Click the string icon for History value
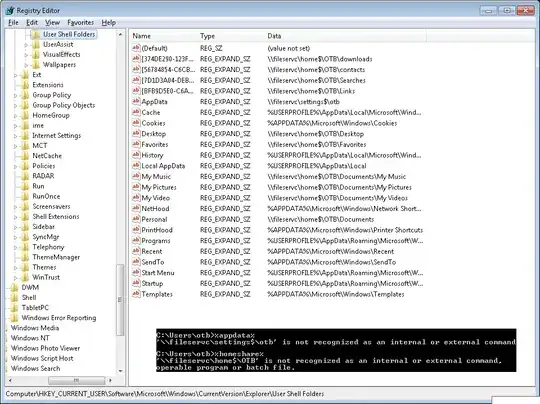The image size is (540, 404). pos(136,155)
